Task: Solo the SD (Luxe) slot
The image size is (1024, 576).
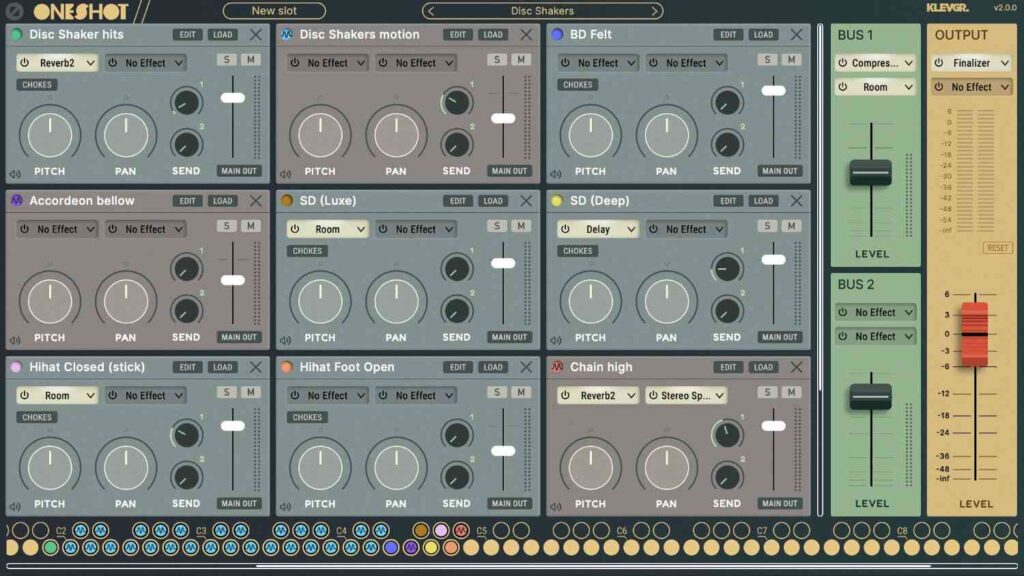Action: [497, 226]
